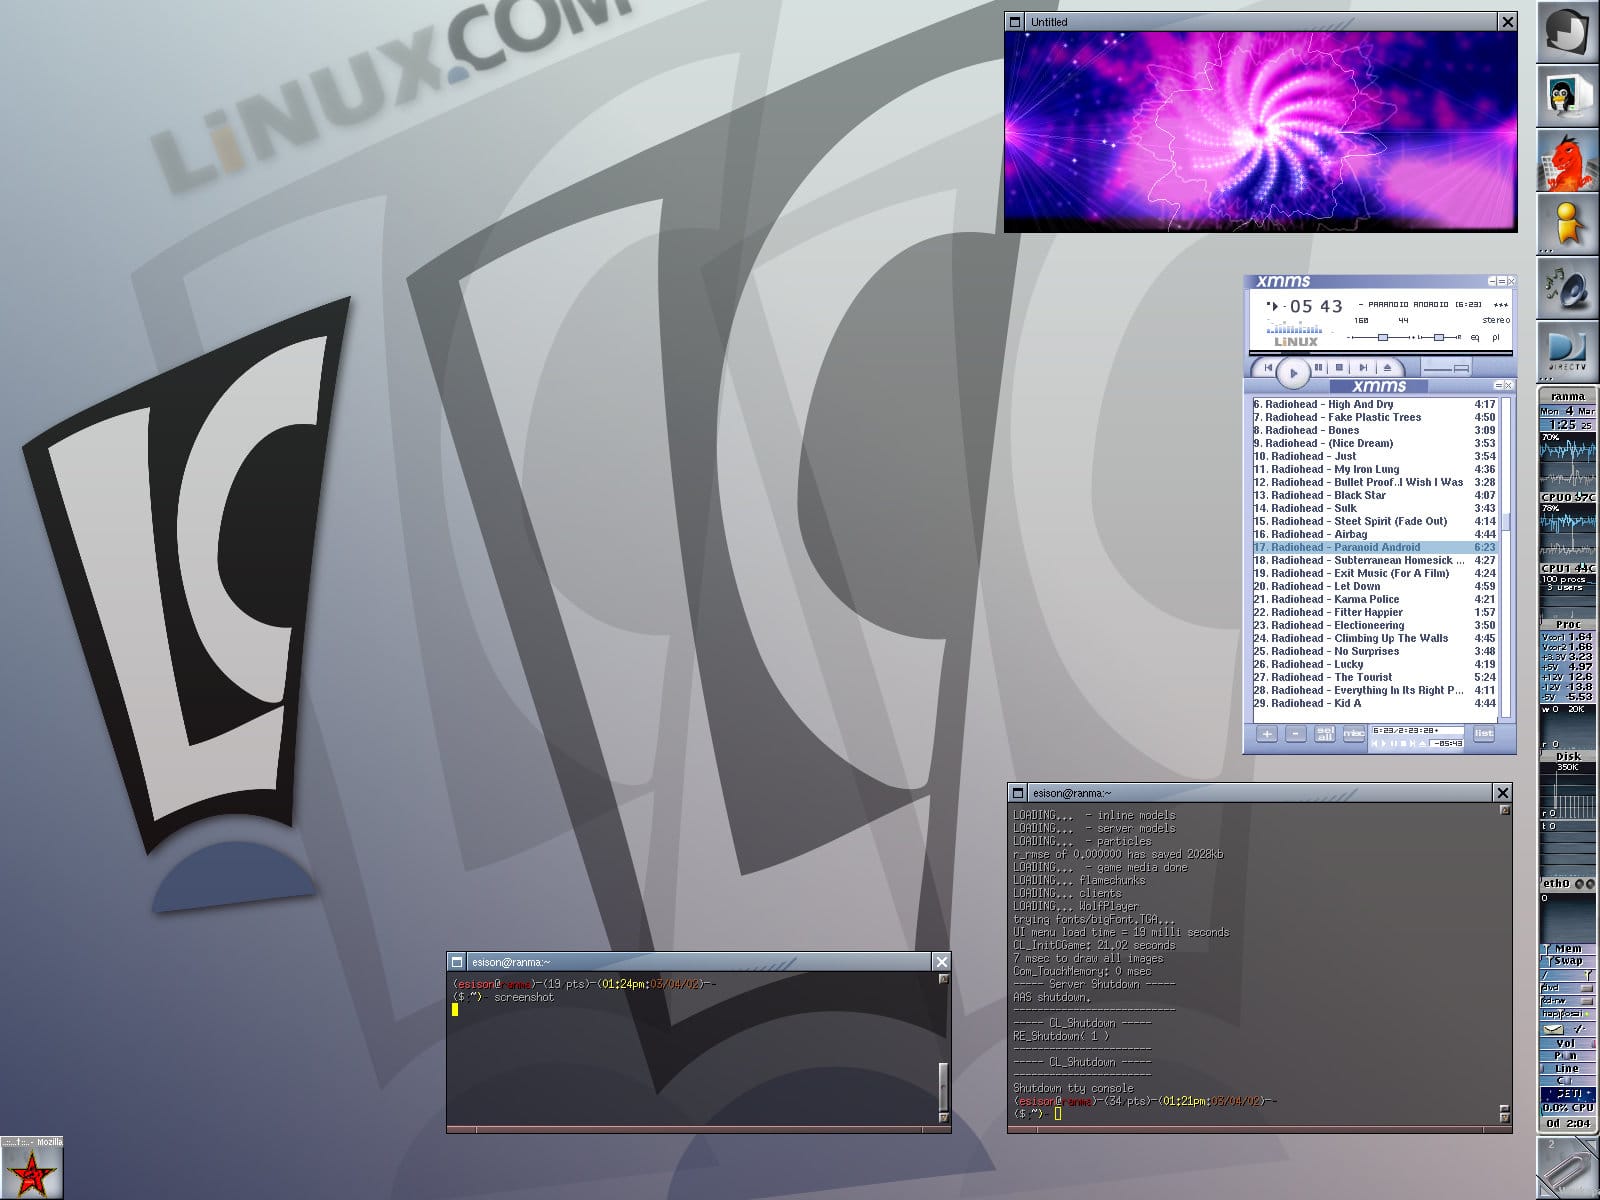This screenshot has height=1200, width=1600.
Task: Click the paperclip icon at dock bottom
Action: 1567,1168
